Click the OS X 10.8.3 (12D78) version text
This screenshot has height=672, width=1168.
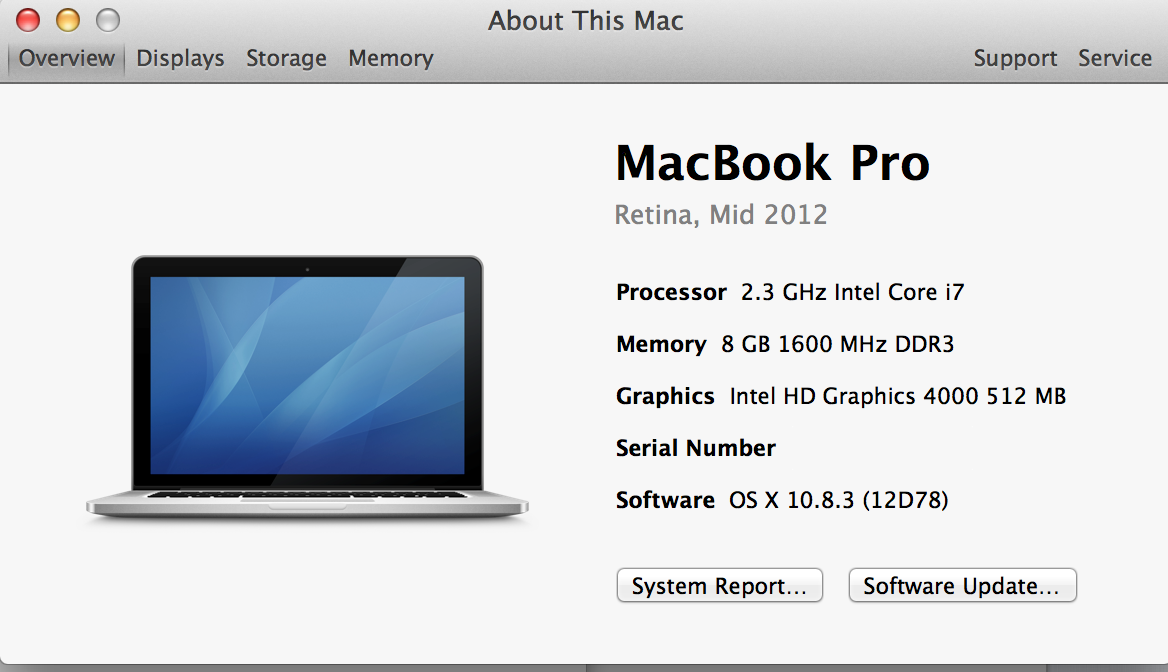pos(839,500)
